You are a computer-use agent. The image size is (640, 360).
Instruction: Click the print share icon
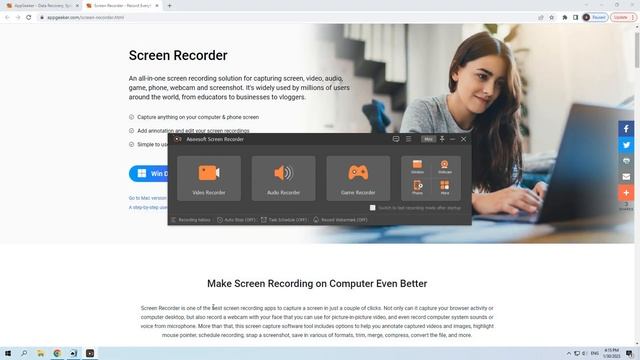626,161
